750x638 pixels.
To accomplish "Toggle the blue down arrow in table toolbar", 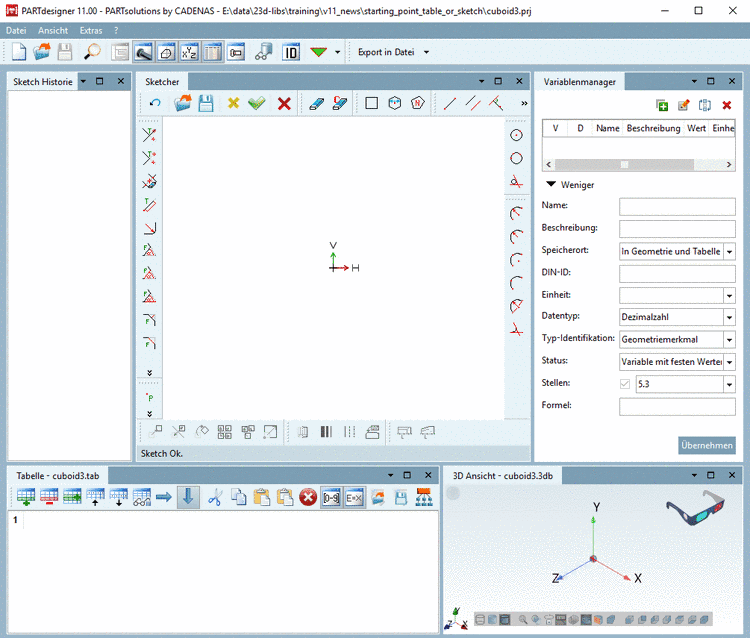I will tap(188, 497).
